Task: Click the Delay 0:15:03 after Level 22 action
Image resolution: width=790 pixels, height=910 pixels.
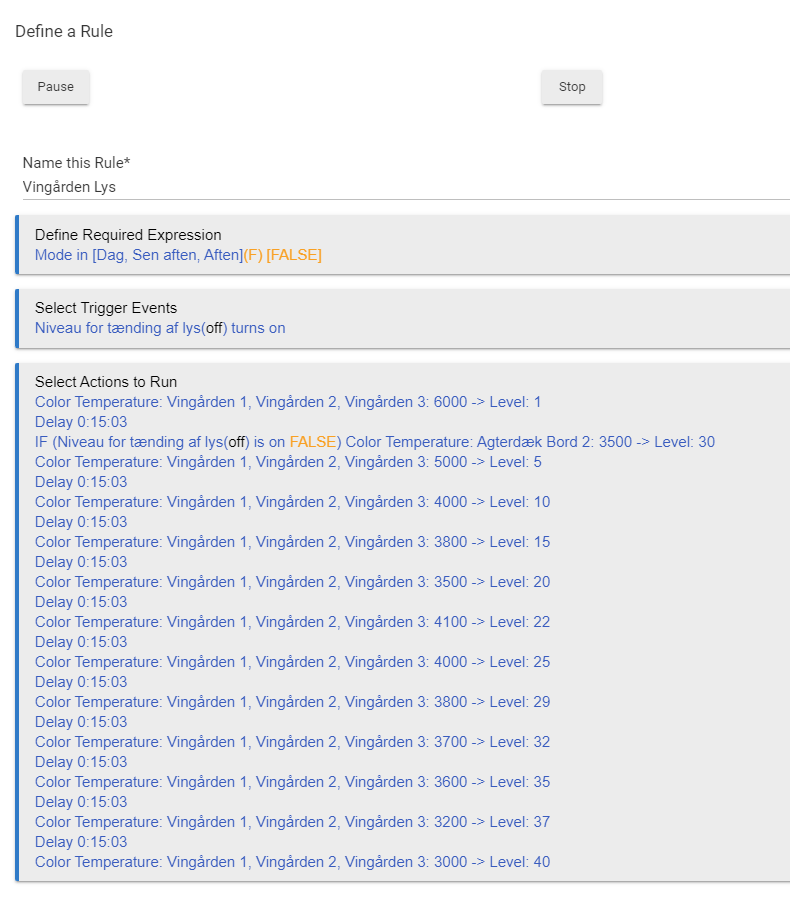Action: click(x=81, y=642)
